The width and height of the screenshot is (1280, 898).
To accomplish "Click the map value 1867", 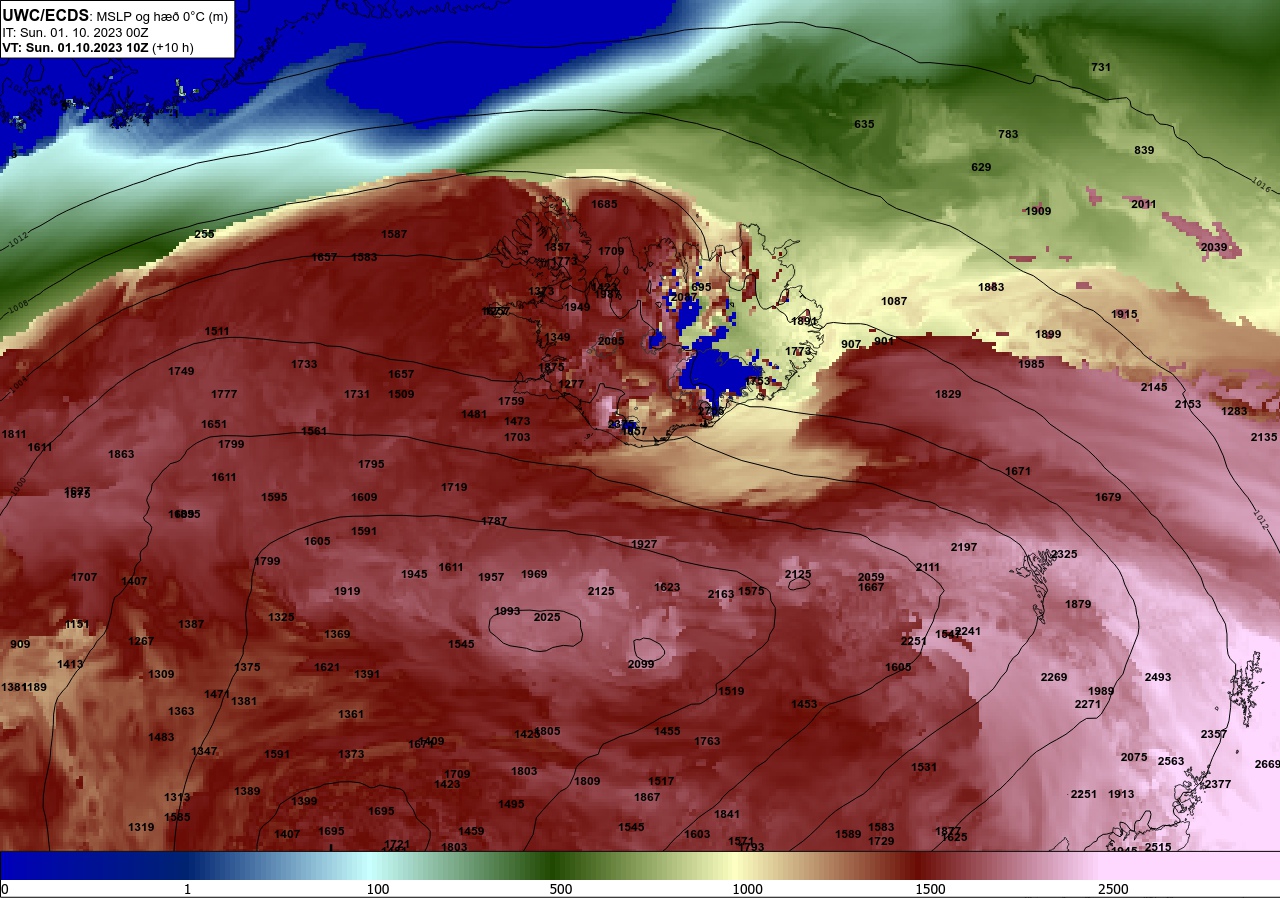I will 647,797.
